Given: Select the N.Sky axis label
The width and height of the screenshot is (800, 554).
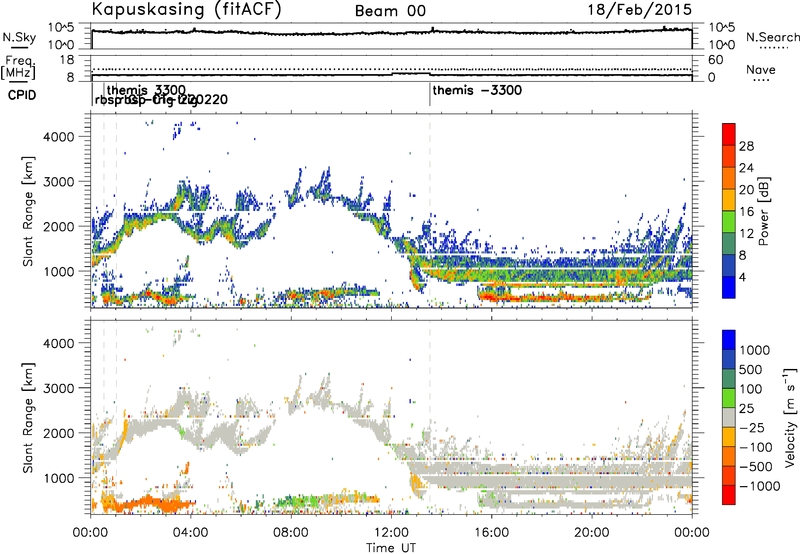Looking at the screenshot, I should coord(19,37).
